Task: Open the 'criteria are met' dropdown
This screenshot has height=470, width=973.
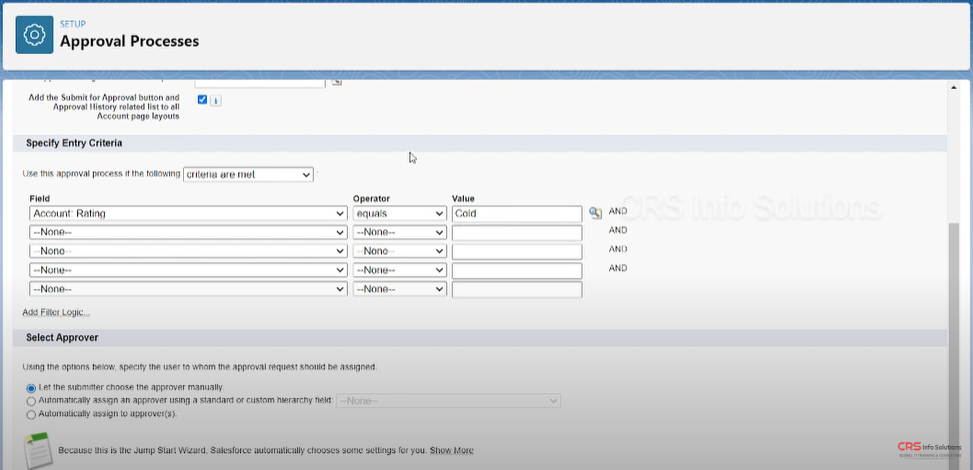Action: [248, 174]
